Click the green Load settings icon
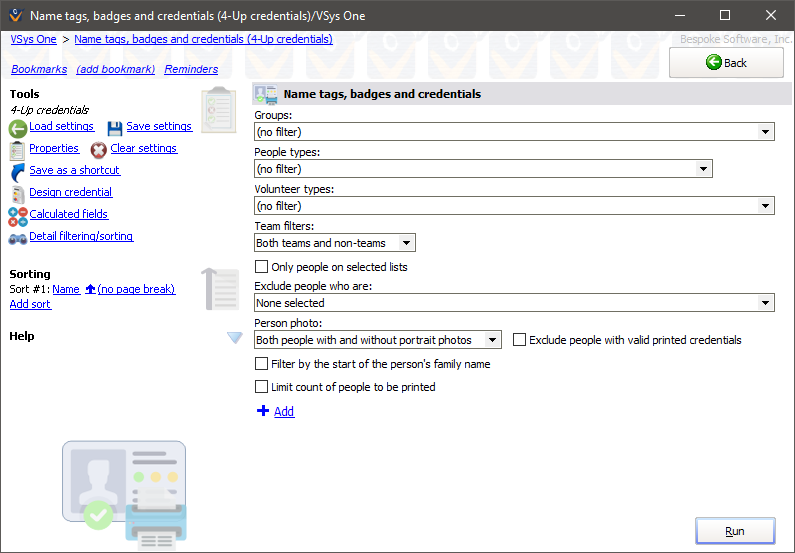The image size is (795, 553). (18, 128)
